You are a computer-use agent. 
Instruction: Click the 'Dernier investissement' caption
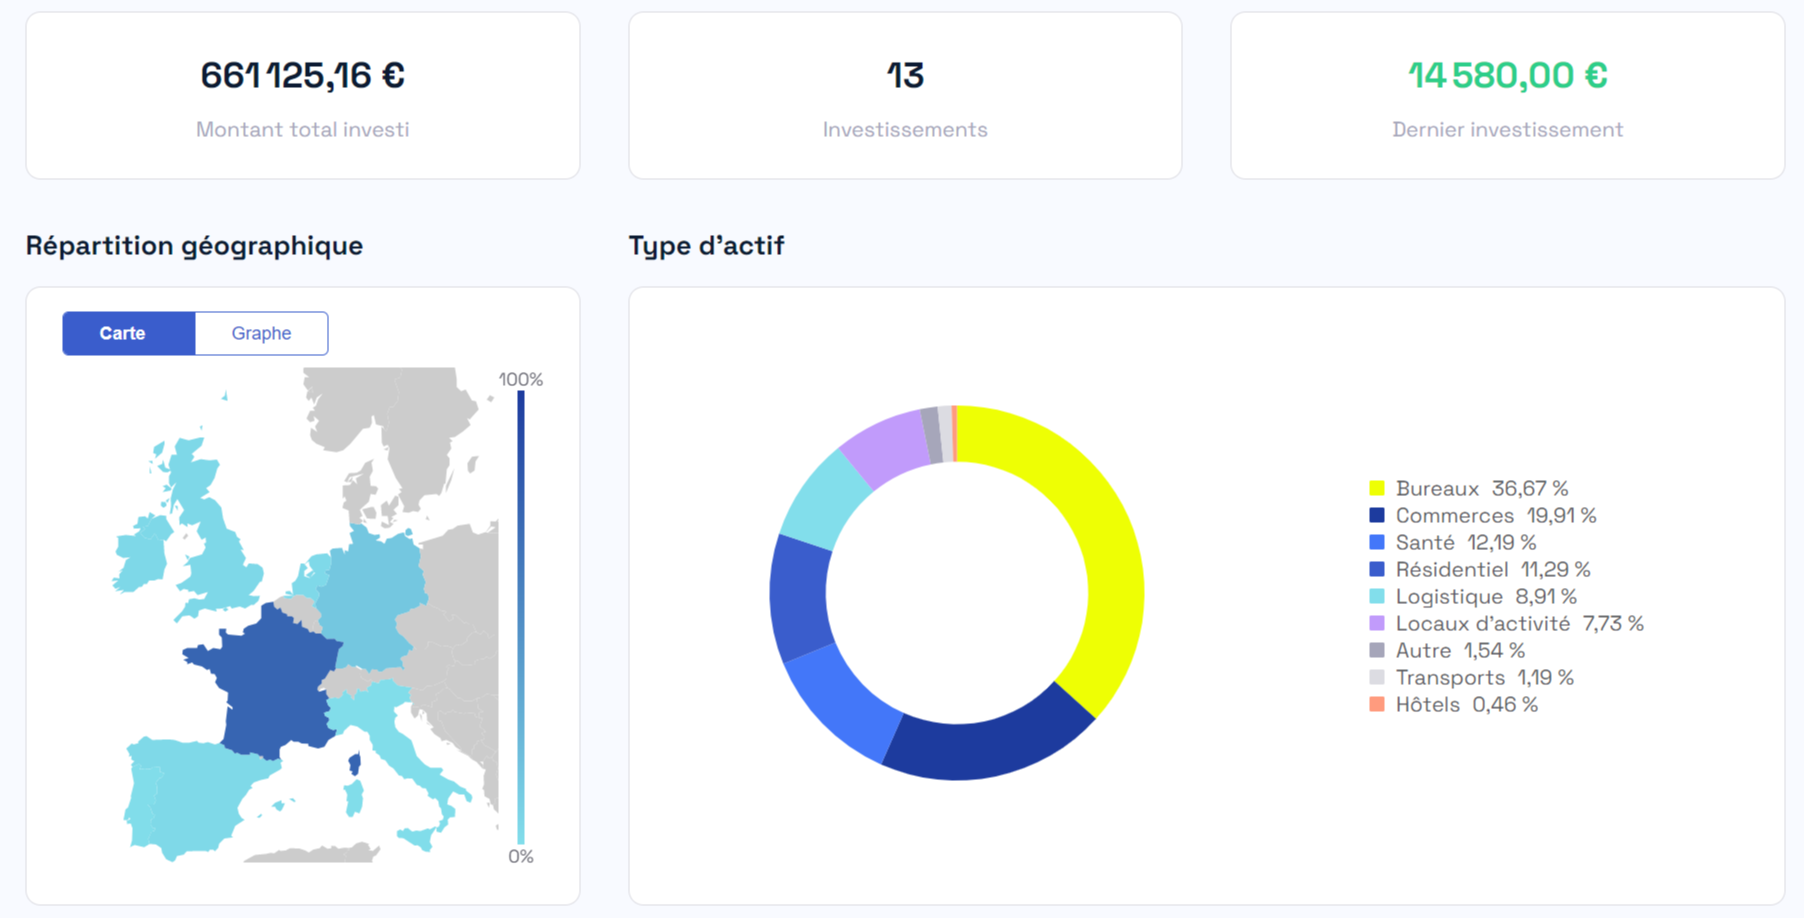point(1508,129)
